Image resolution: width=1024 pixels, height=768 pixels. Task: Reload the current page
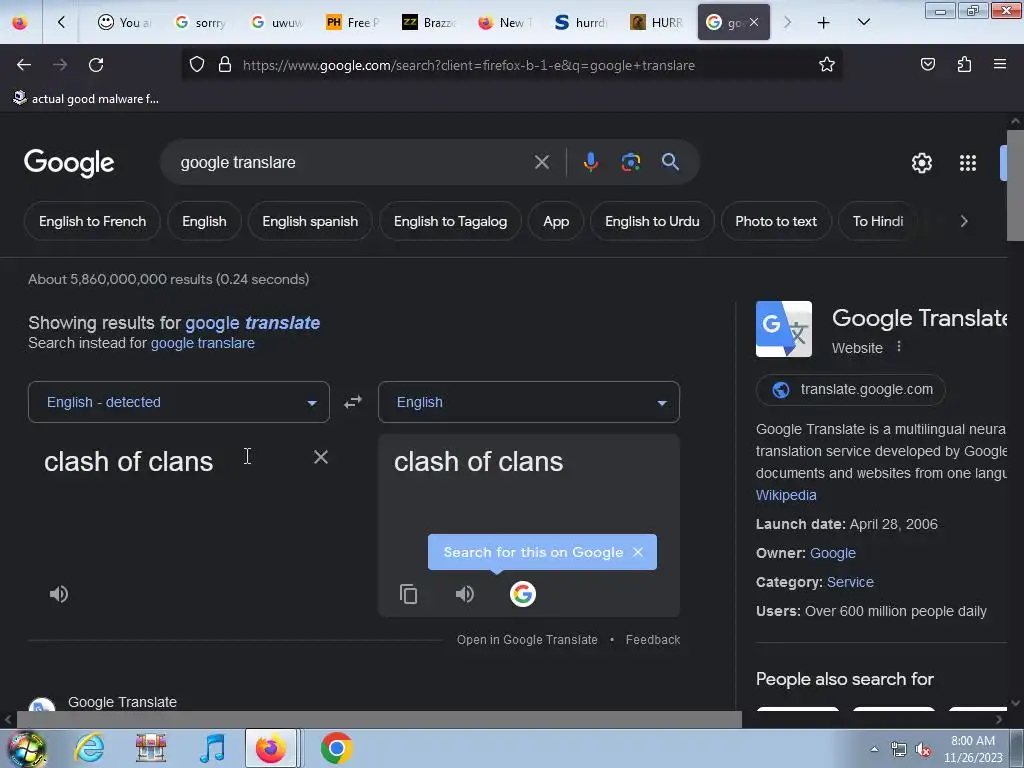[96, 65]
